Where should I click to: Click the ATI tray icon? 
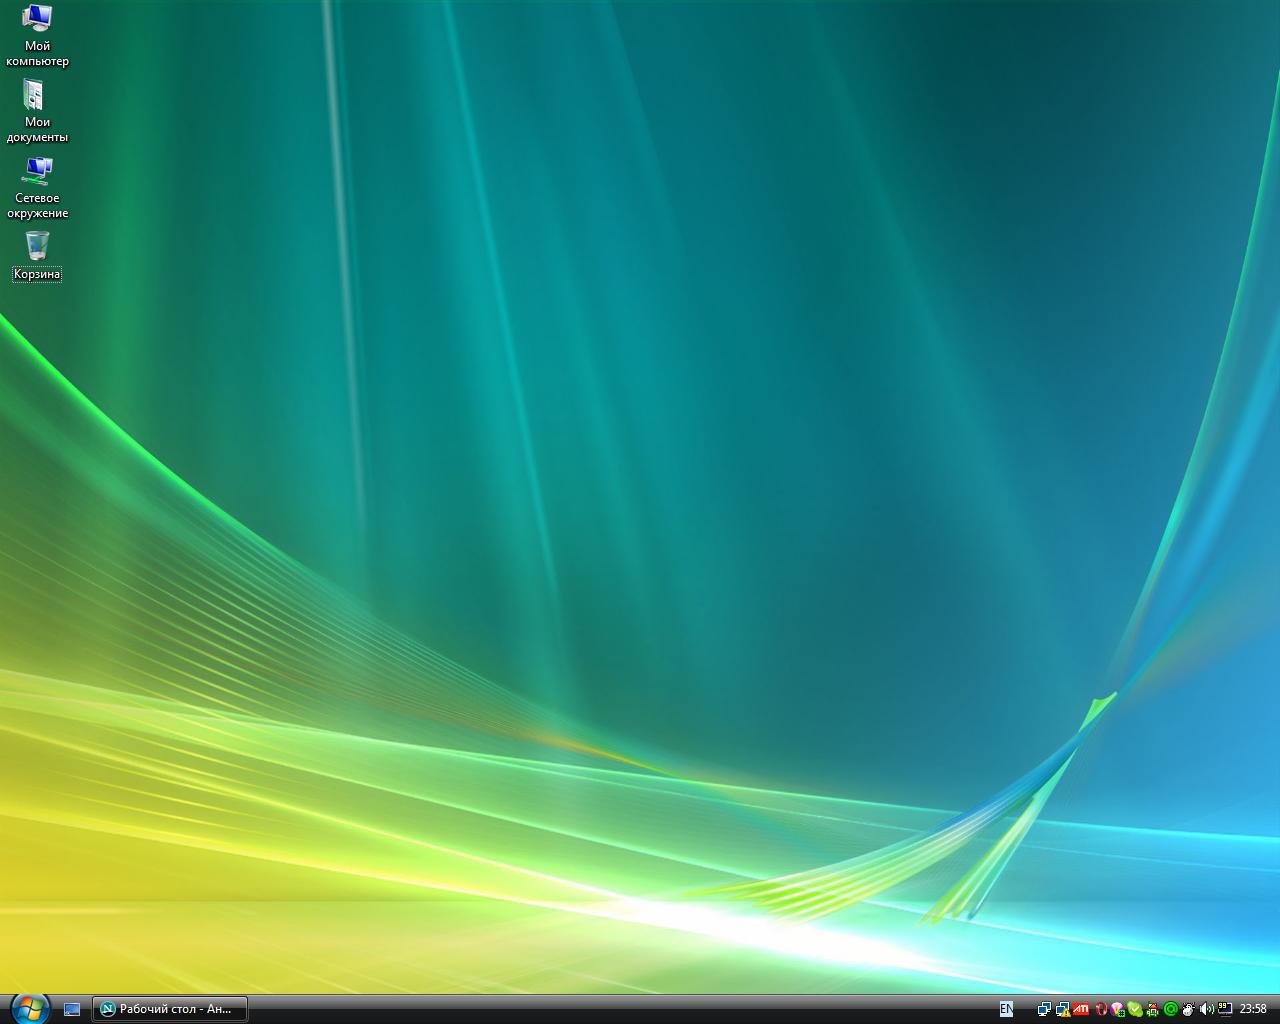click(1081, 1009)
